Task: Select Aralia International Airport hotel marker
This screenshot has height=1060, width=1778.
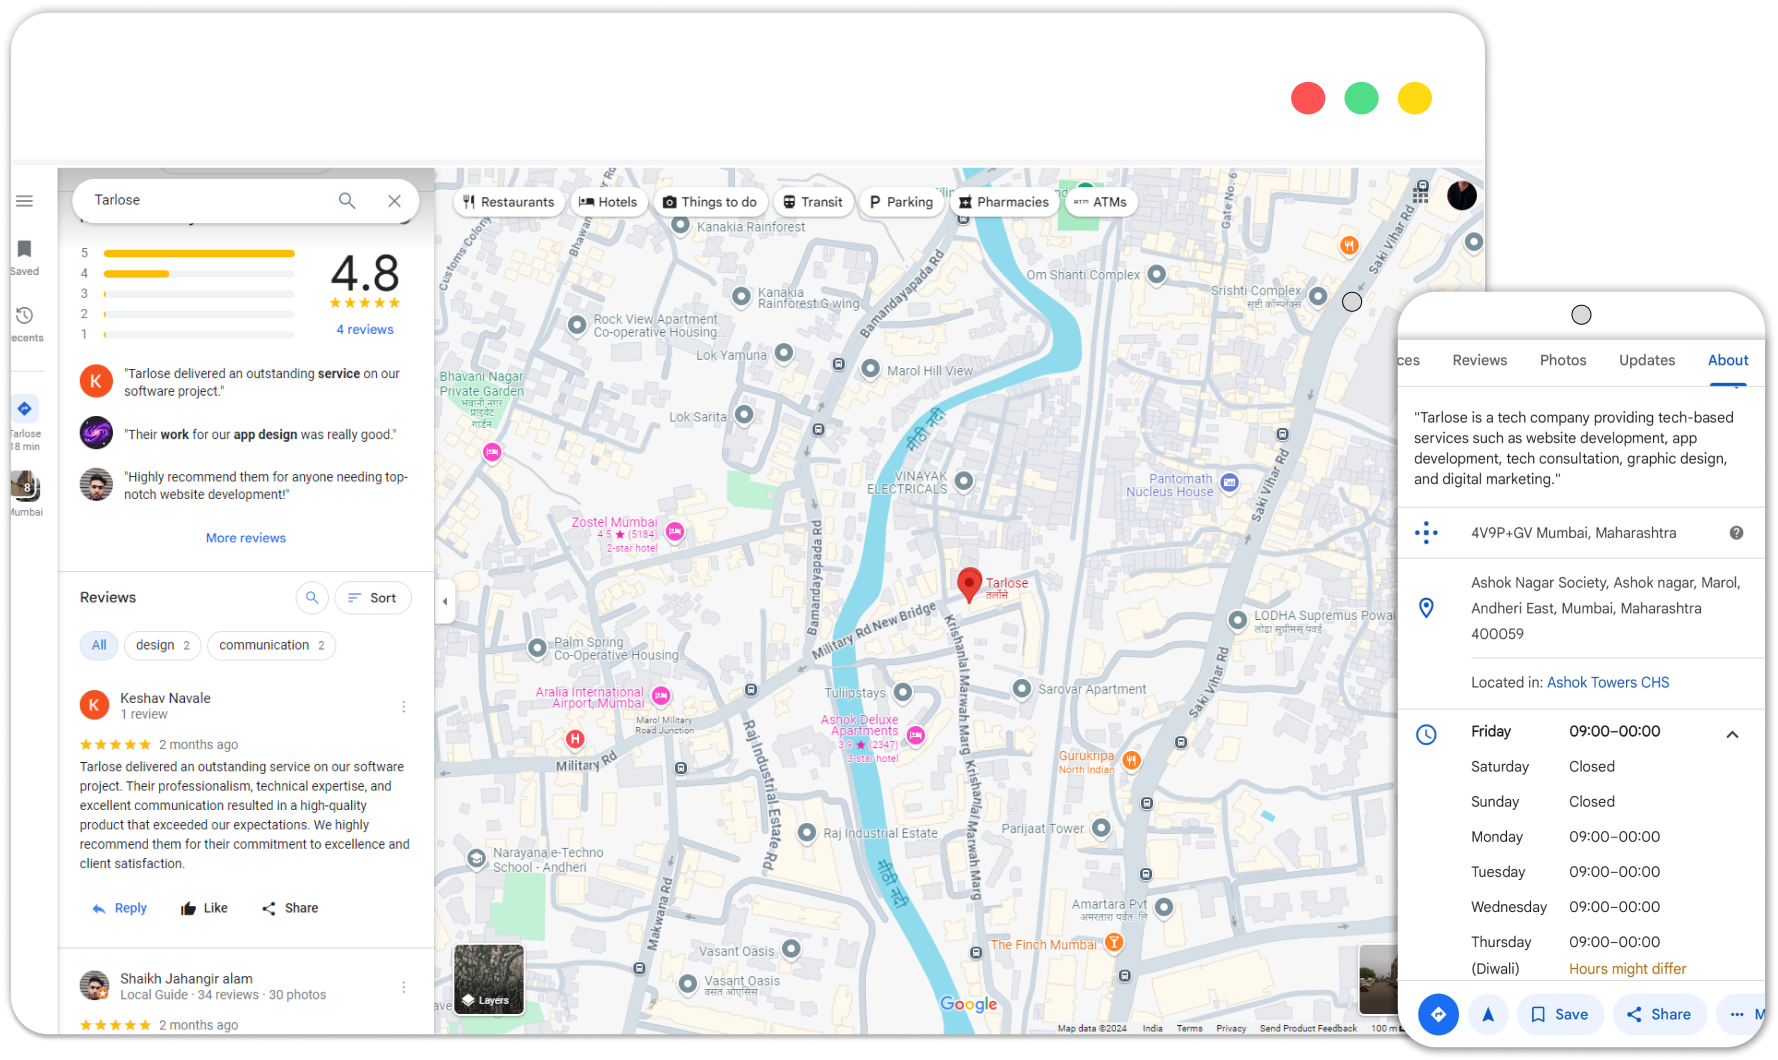Action: [661, 695]
